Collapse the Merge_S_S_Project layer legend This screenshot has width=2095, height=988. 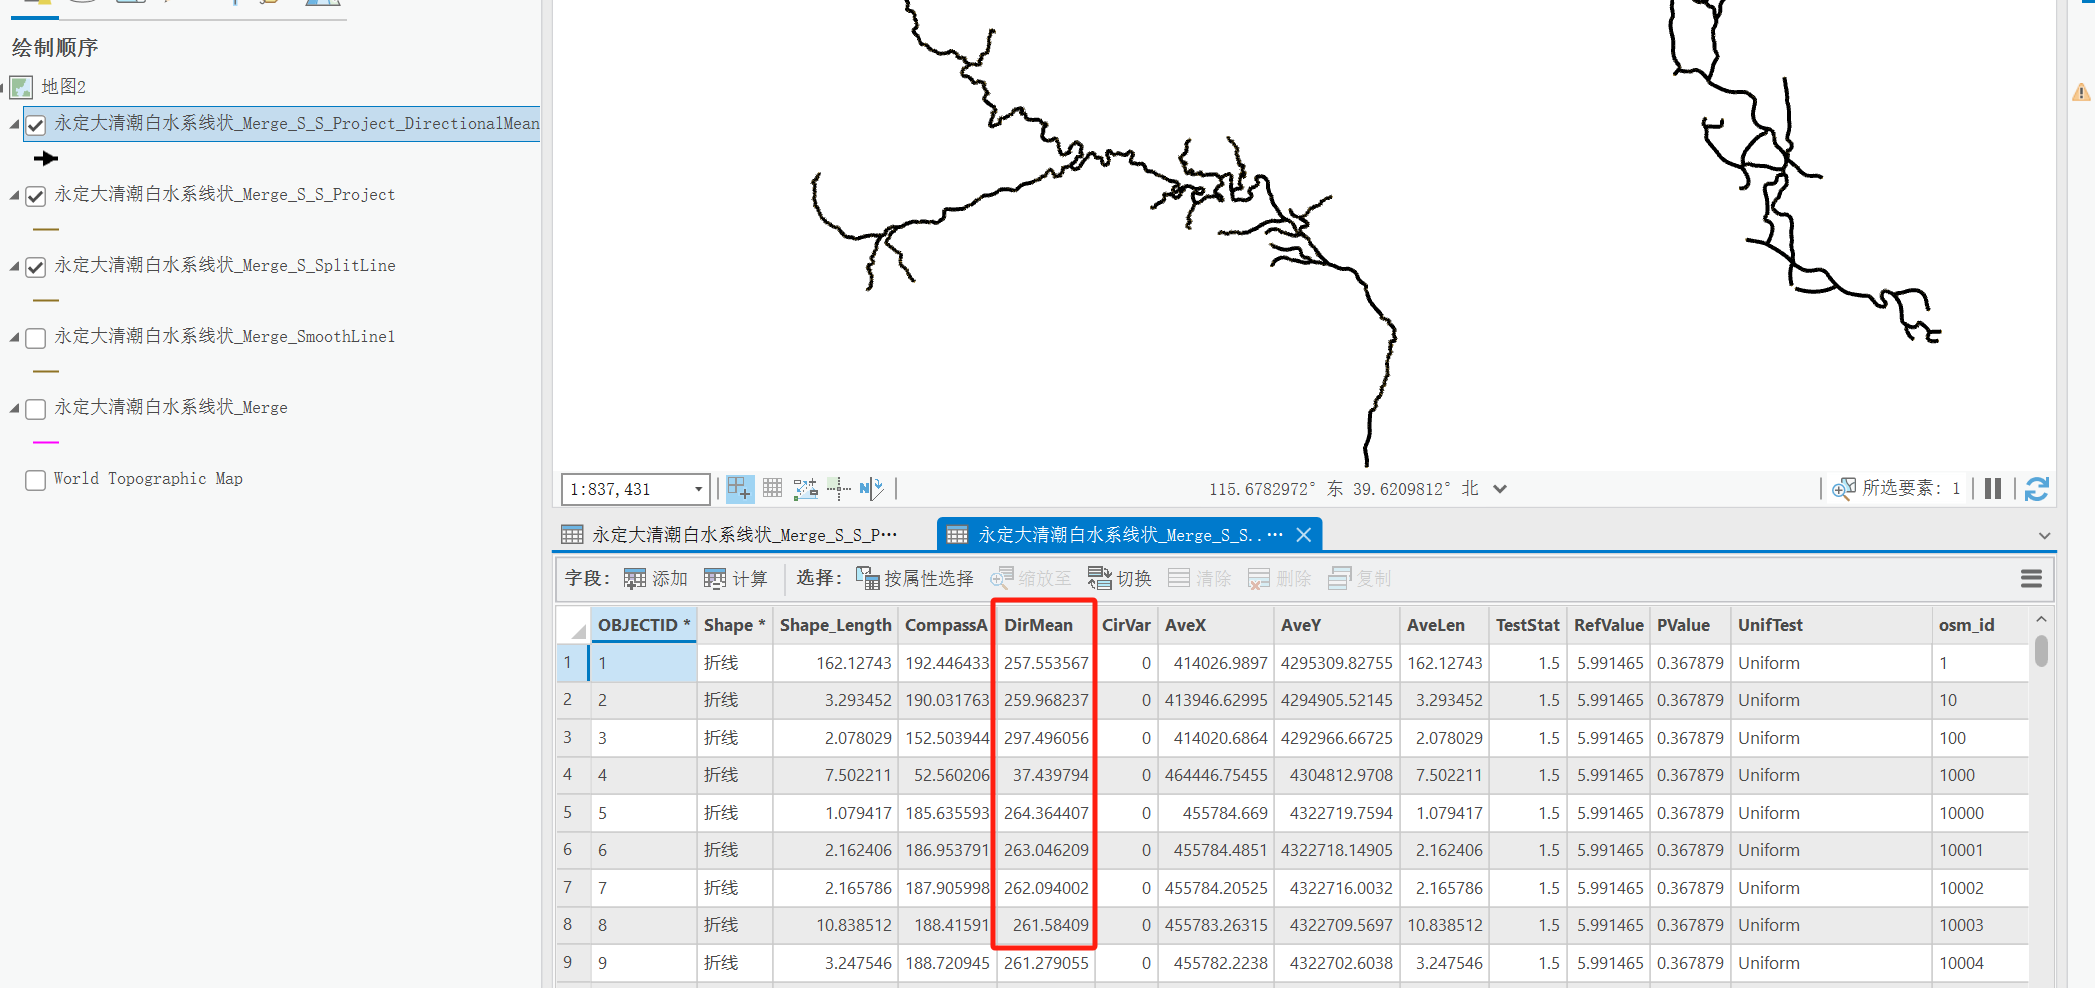[x=14, y=196]
